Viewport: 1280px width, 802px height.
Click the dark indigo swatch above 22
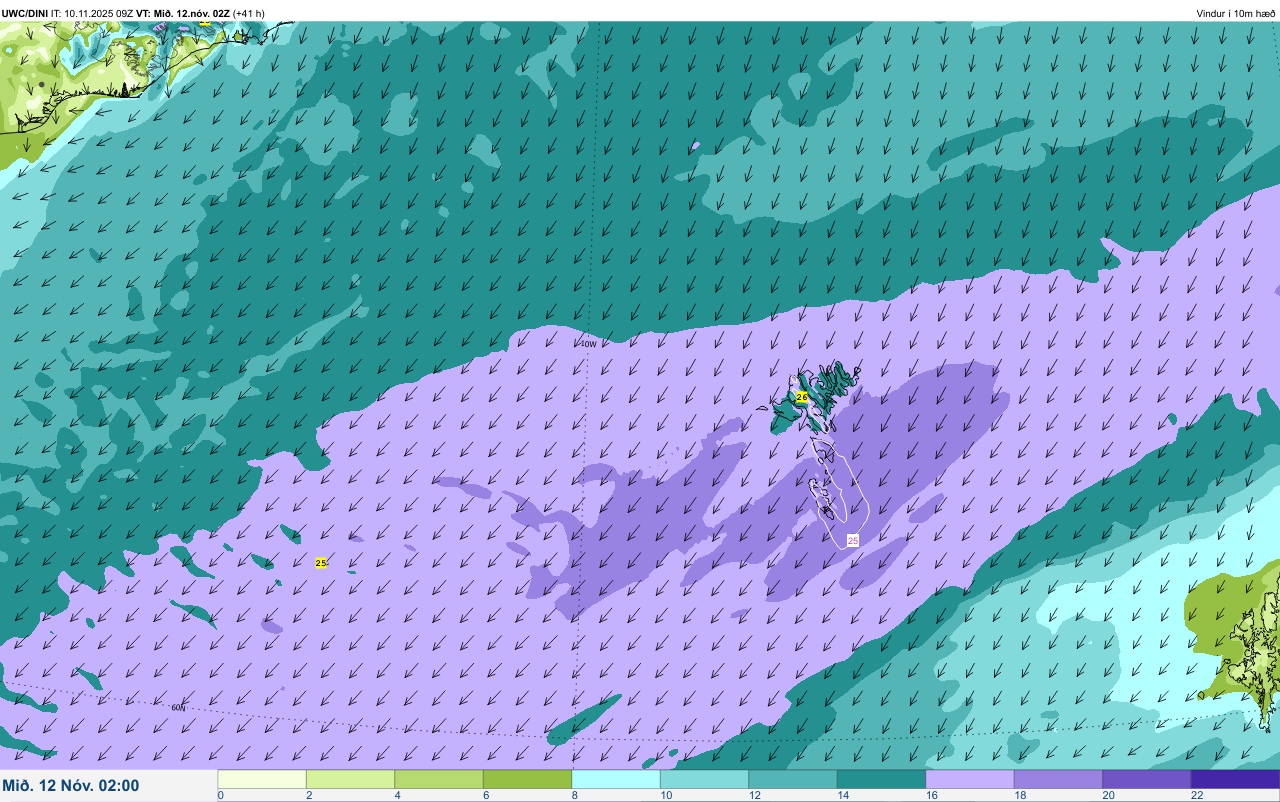click(1235, 779)
